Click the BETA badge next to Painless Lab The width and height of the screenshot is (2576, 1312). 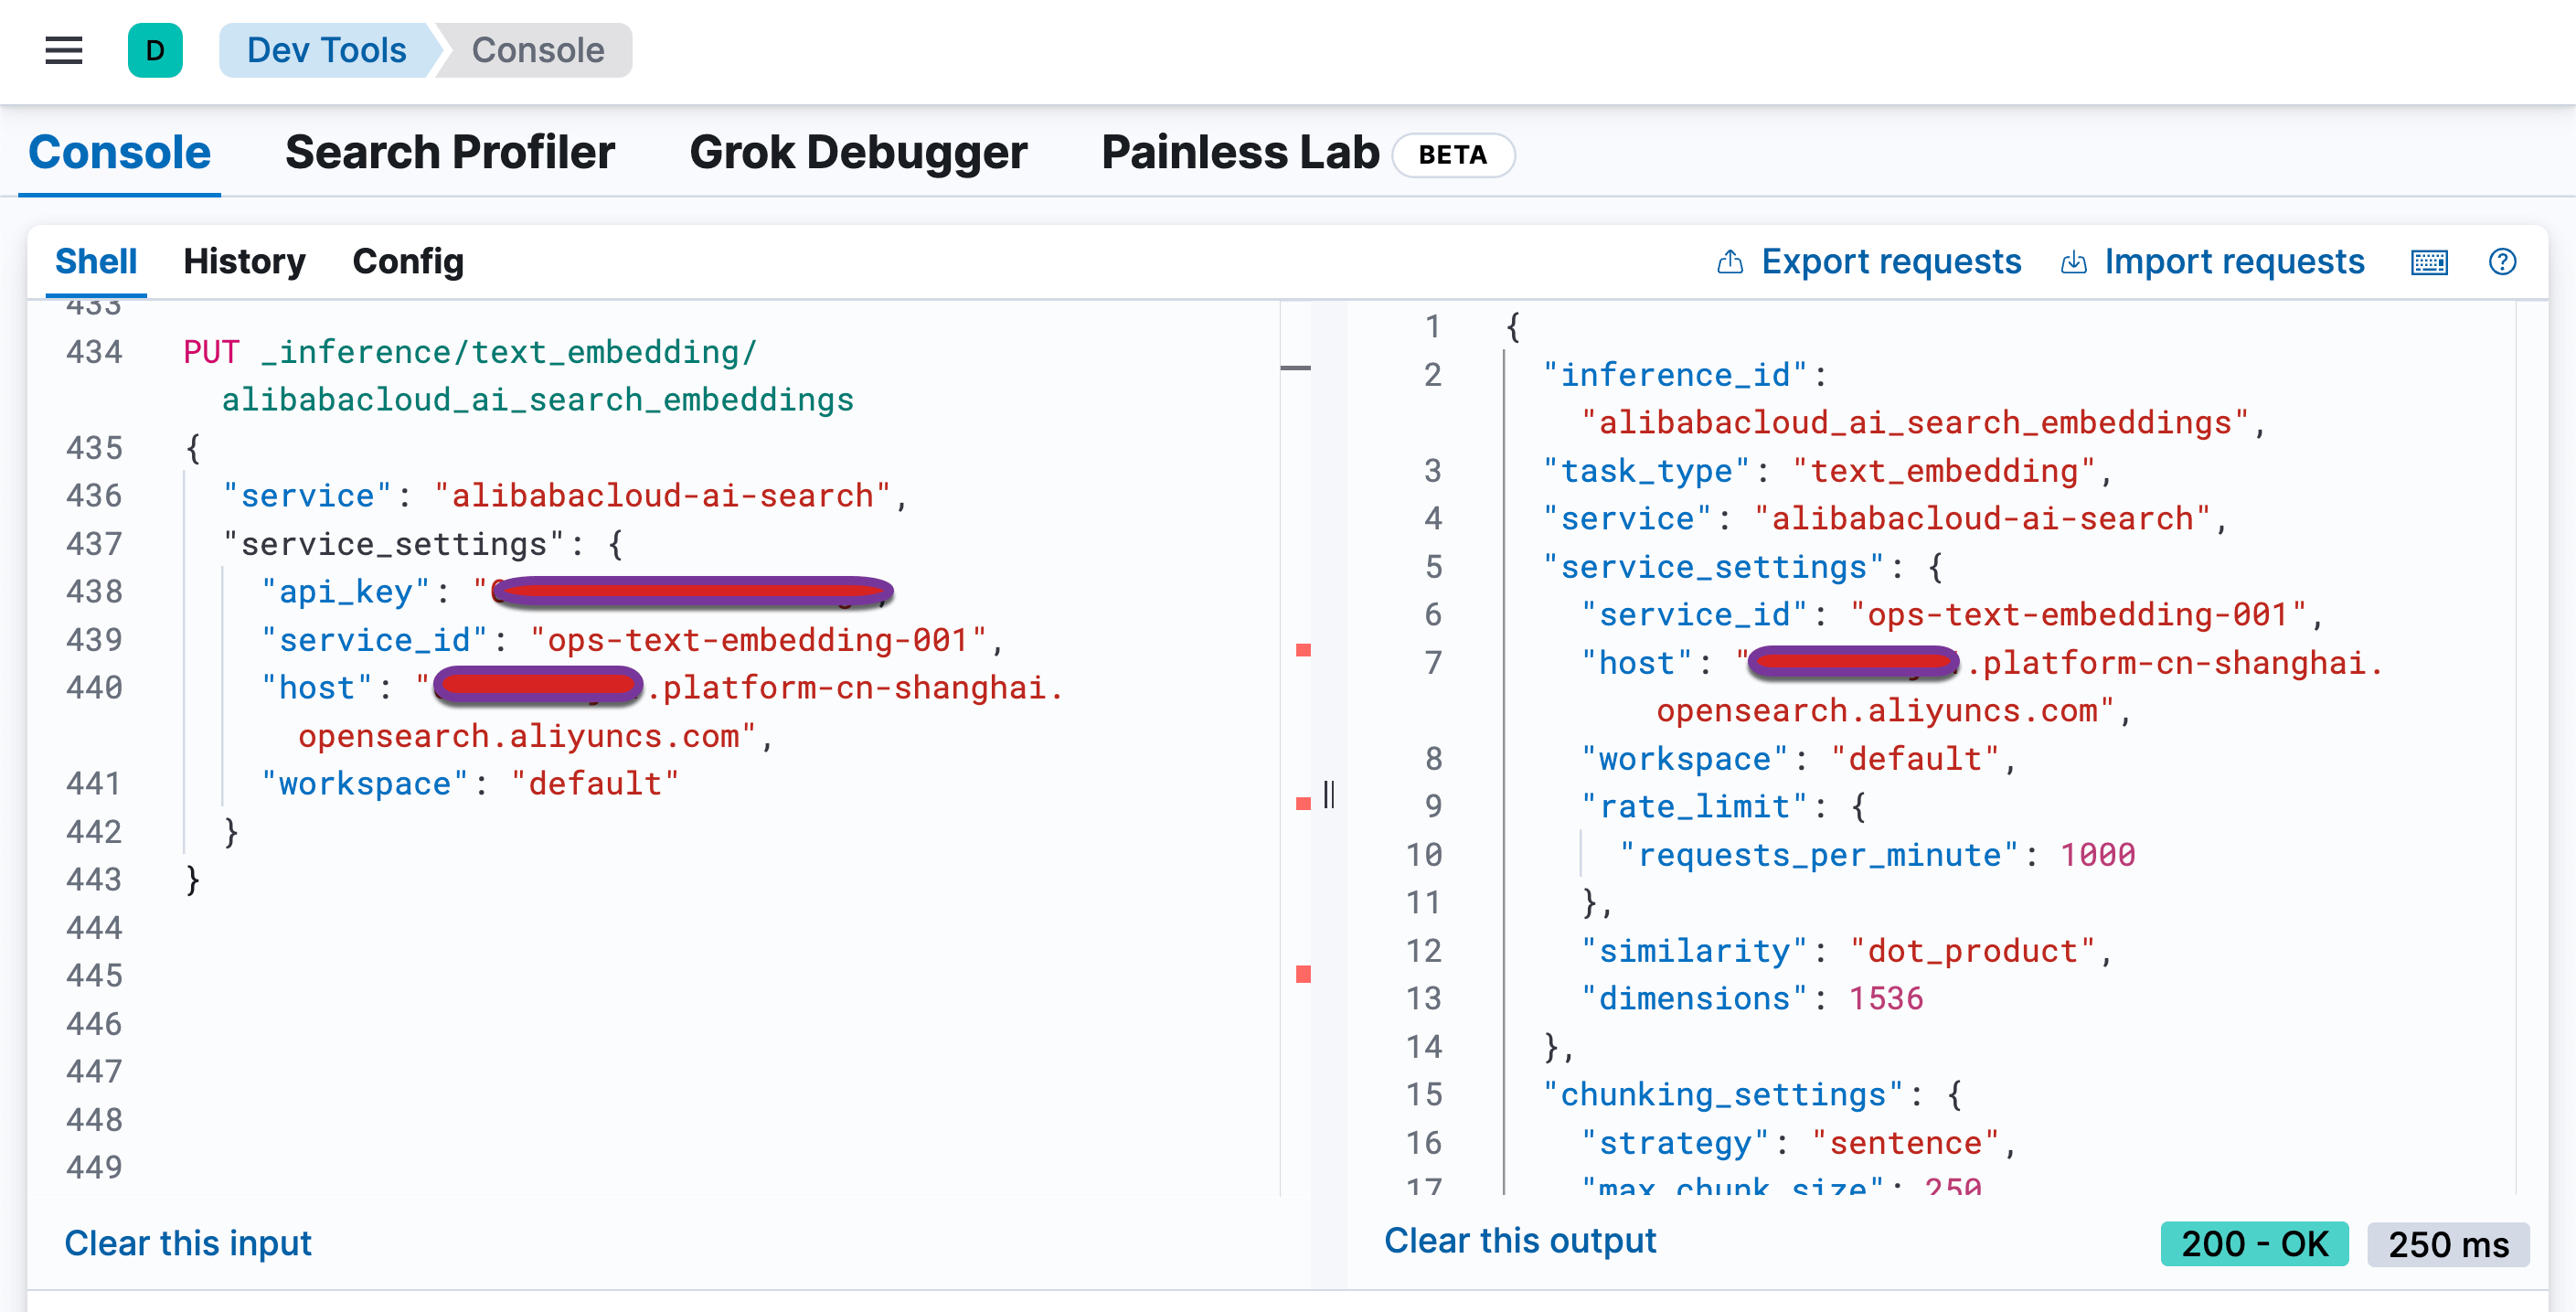coord(1453,155)
